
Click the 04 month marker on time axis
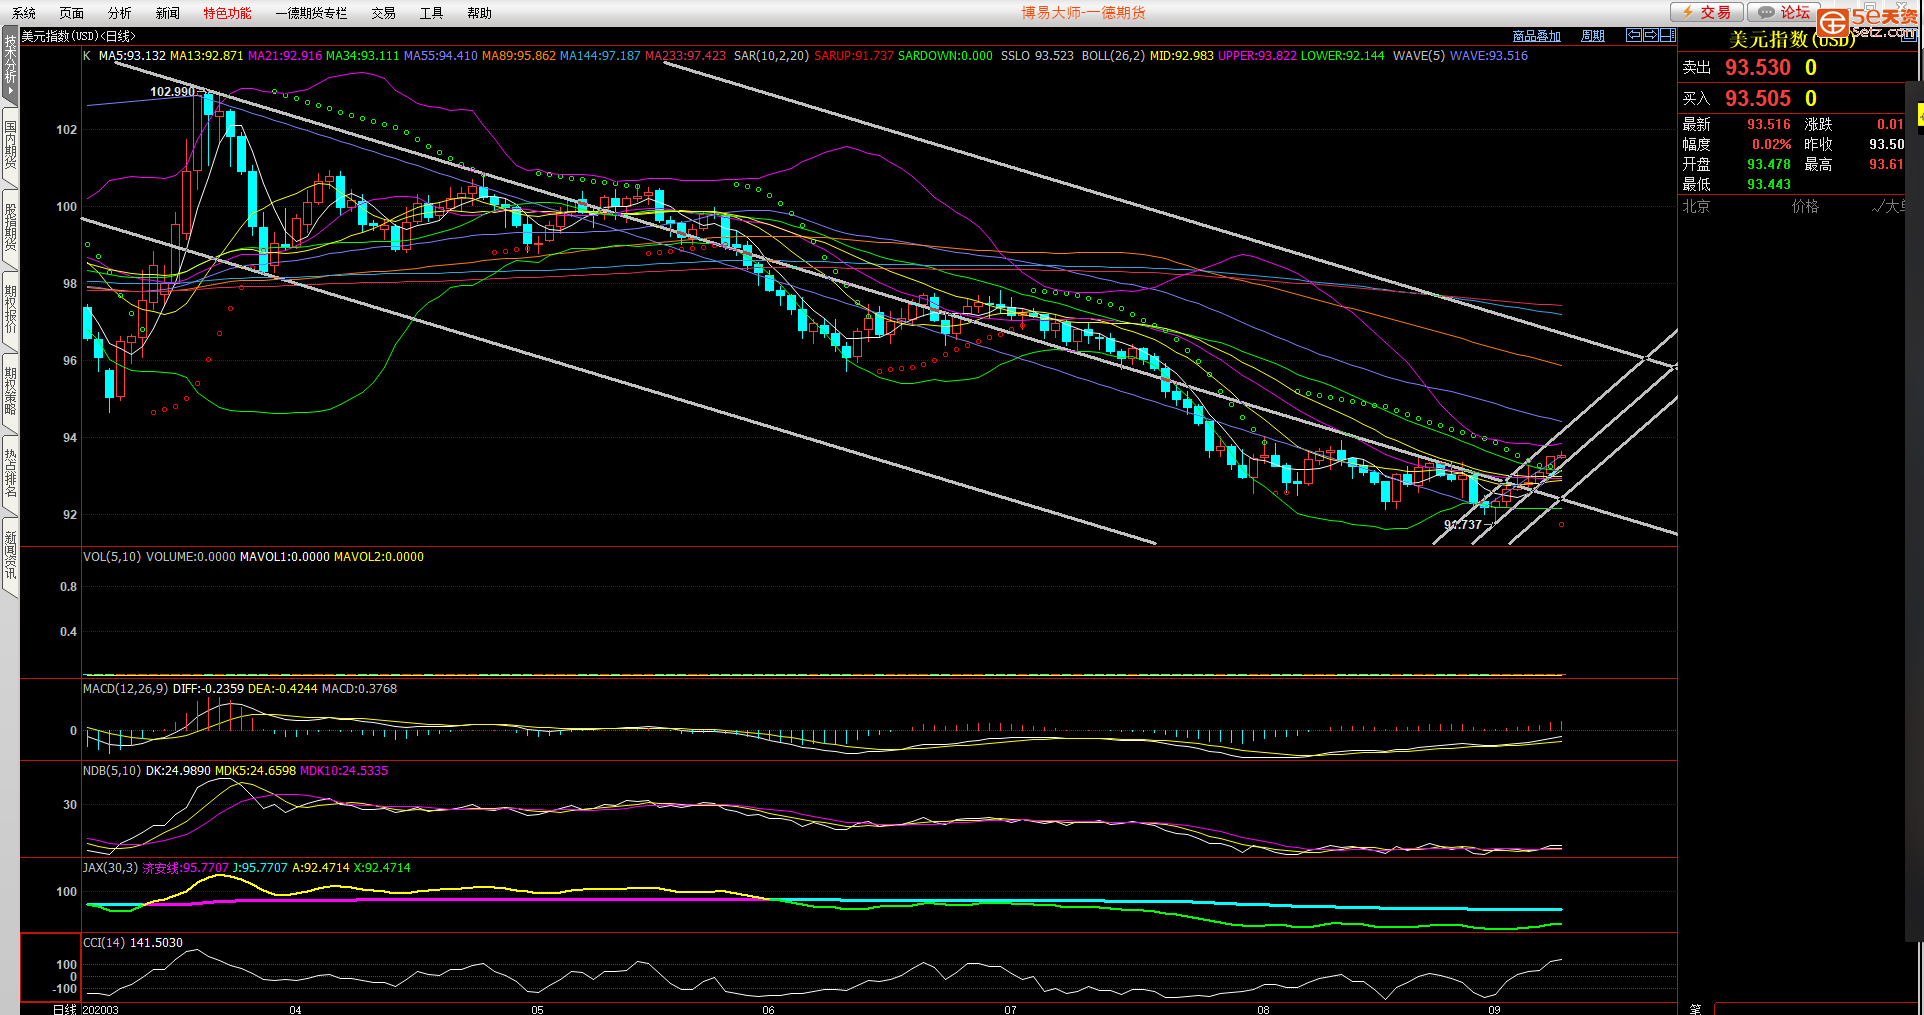click(x=295, y=1009)
